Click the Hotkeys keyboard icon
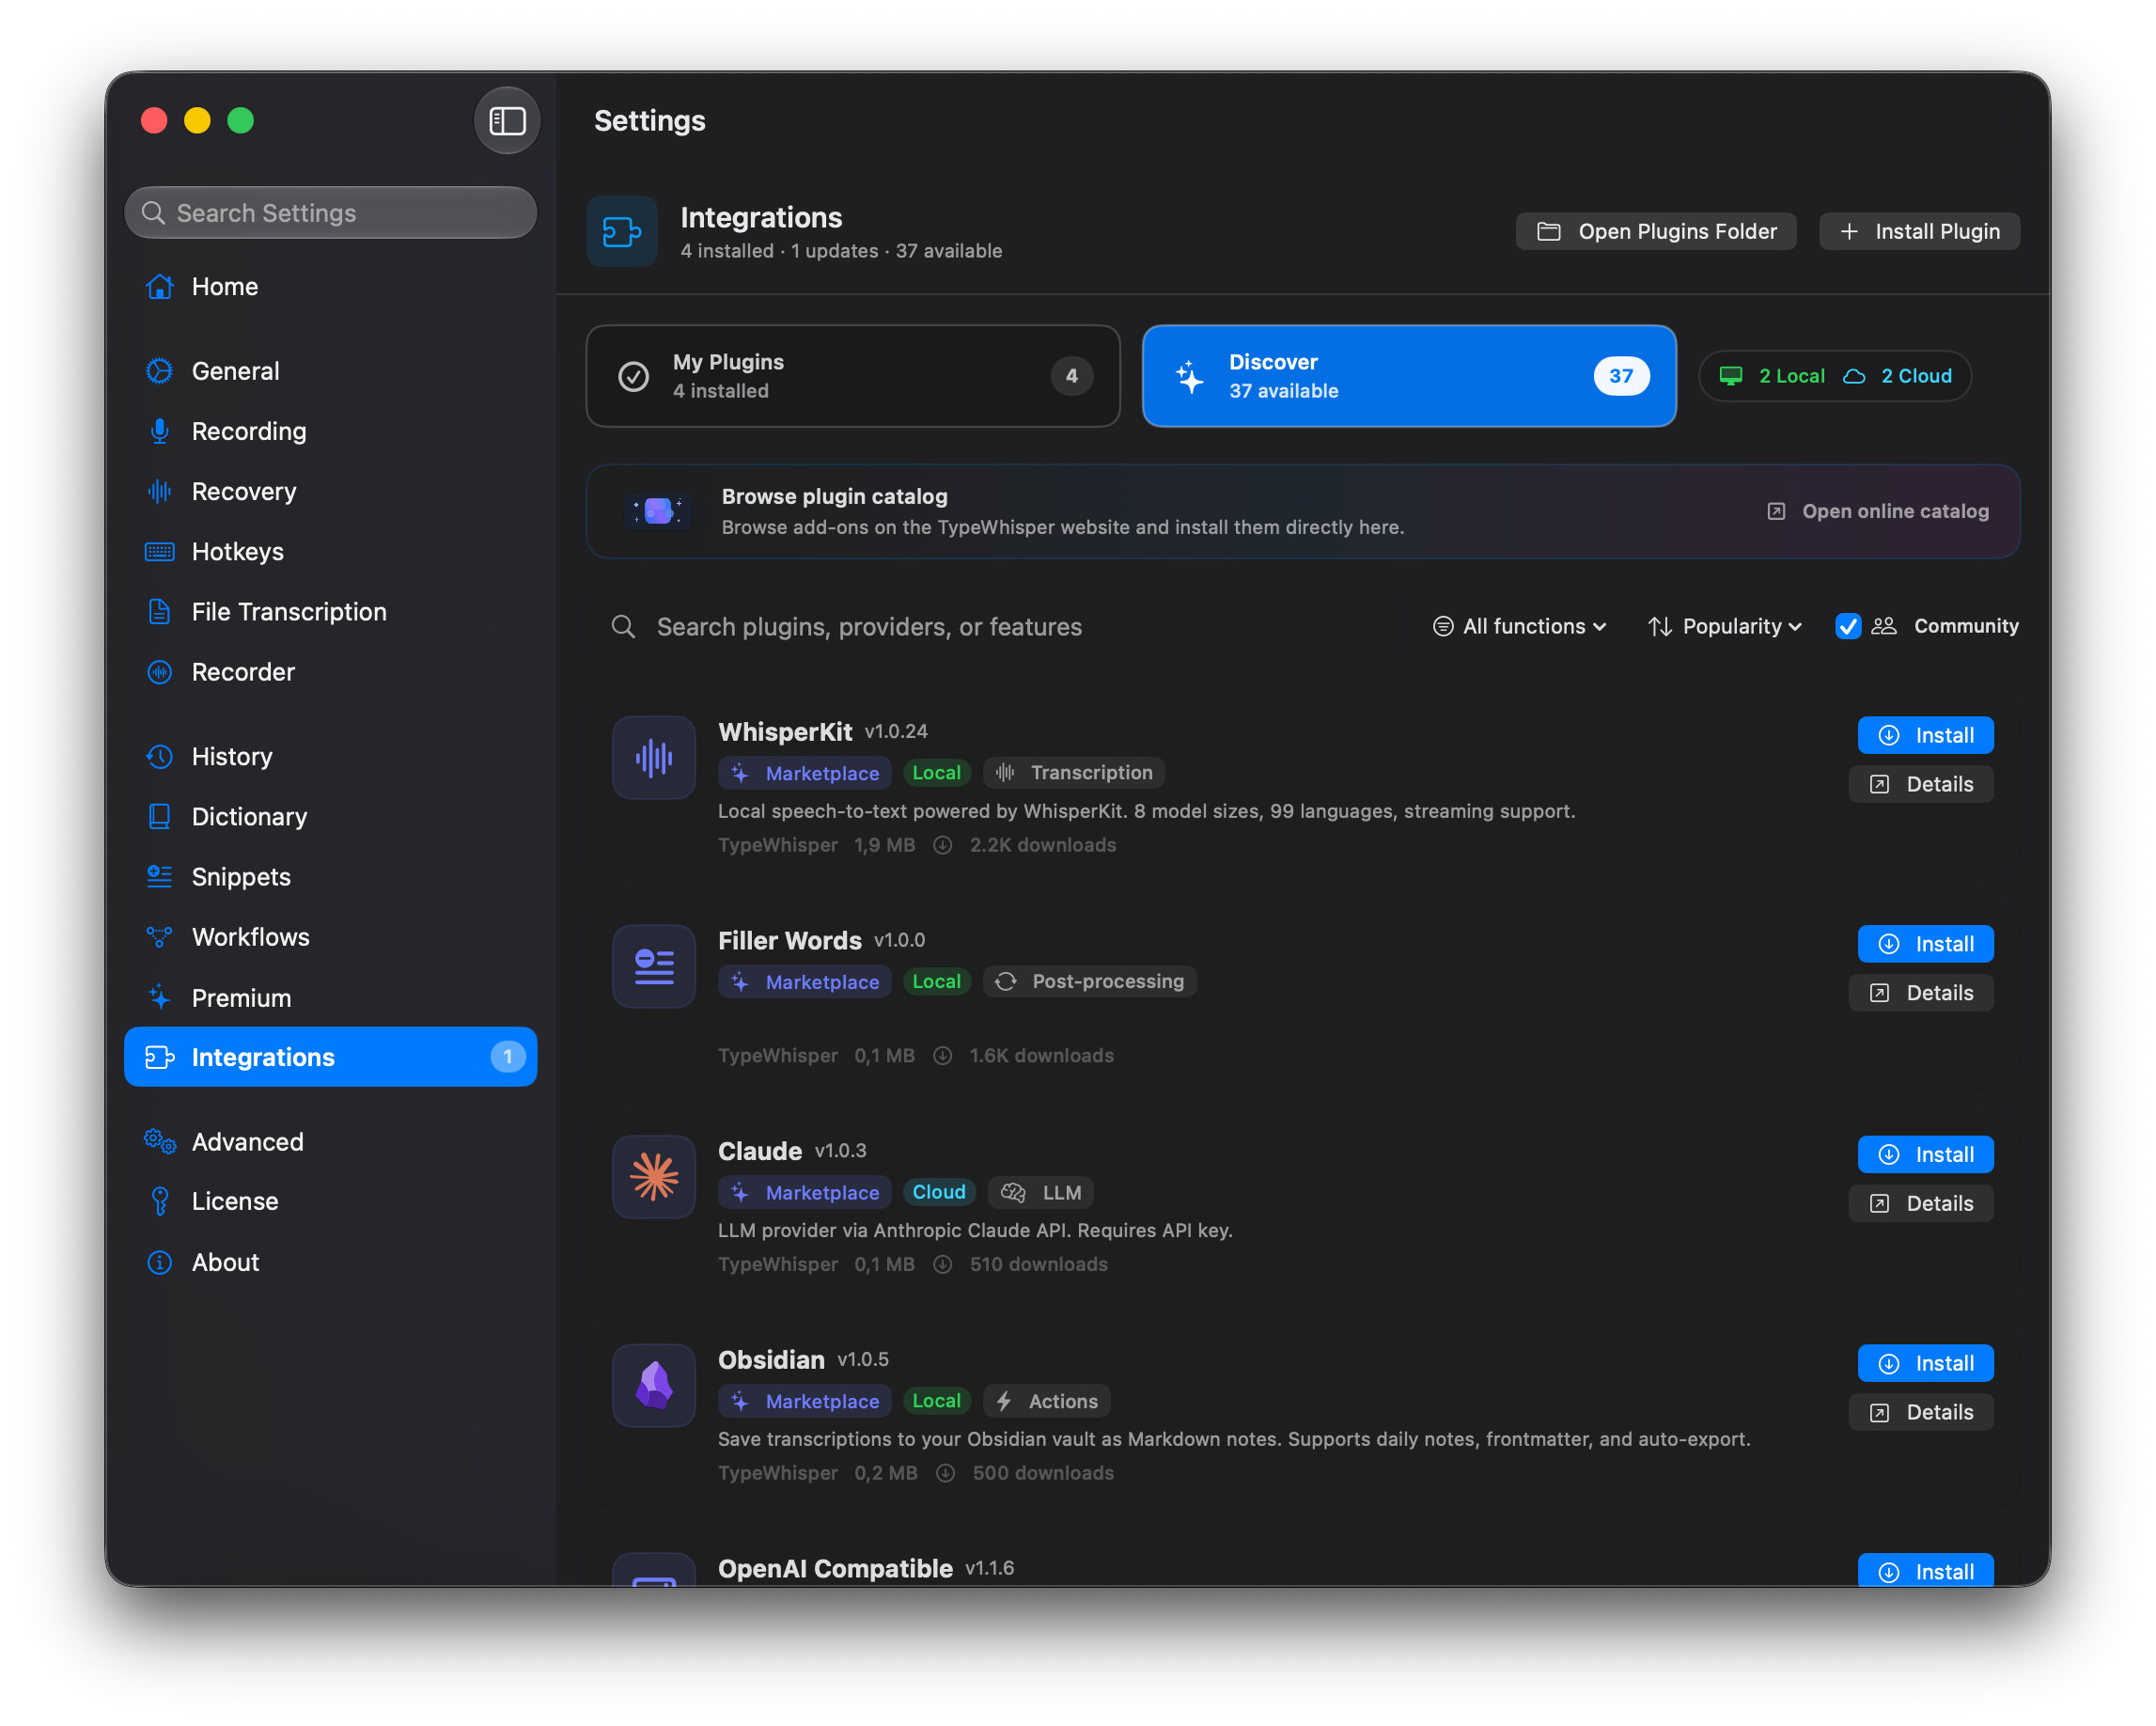The height and width of the screenshot is (1726, 2156). pos(160,552)
